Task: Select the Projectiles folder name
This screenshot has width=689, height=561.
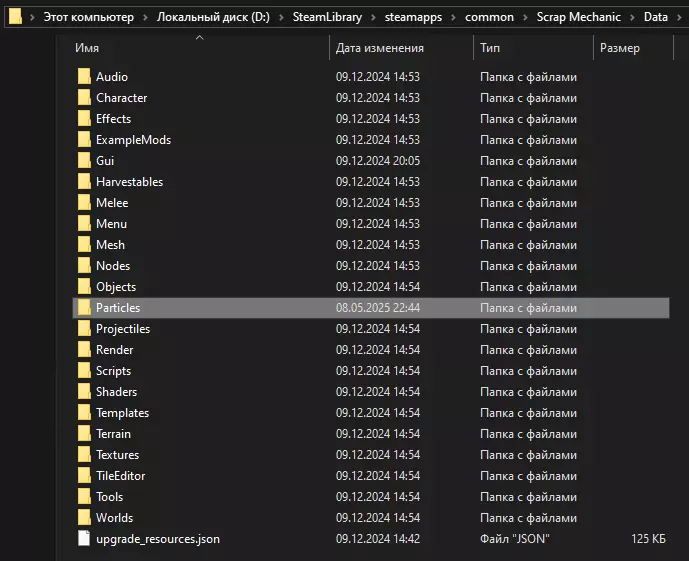Action: [123, 329]
